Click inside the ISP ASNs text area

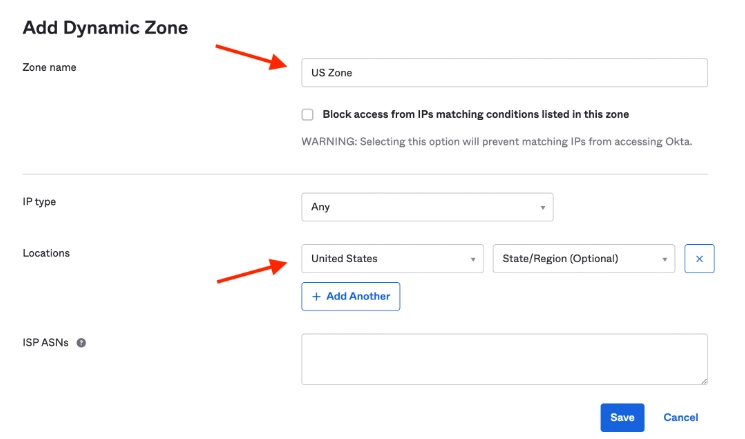[504, 359]
